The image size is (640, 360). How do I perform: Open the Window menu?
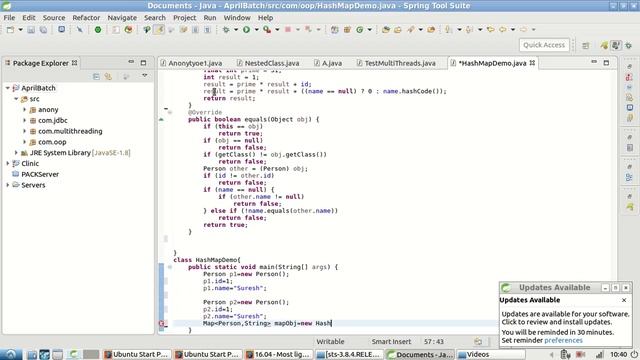pos(237,18)
